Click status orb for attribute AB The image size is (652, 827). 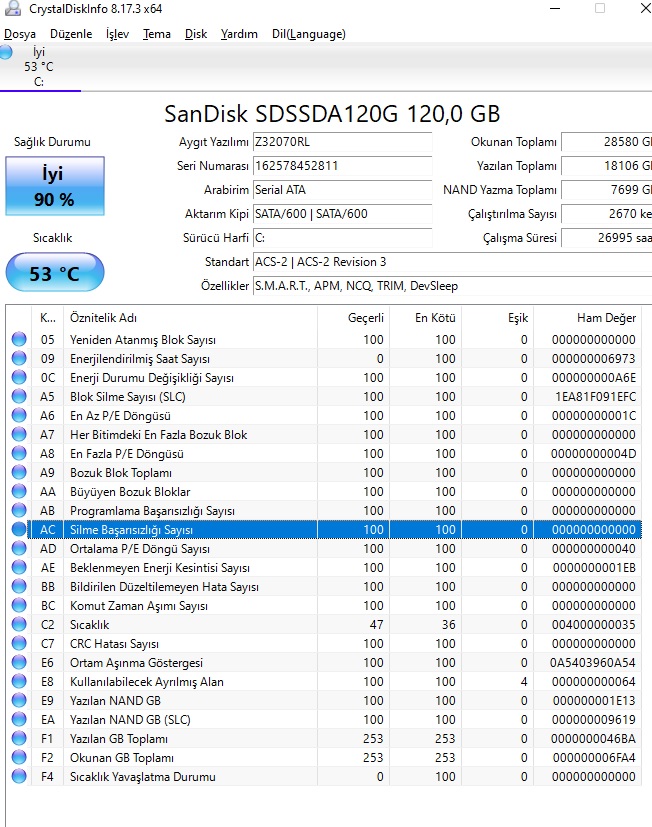pyautogui.click(x=19, y=510)
